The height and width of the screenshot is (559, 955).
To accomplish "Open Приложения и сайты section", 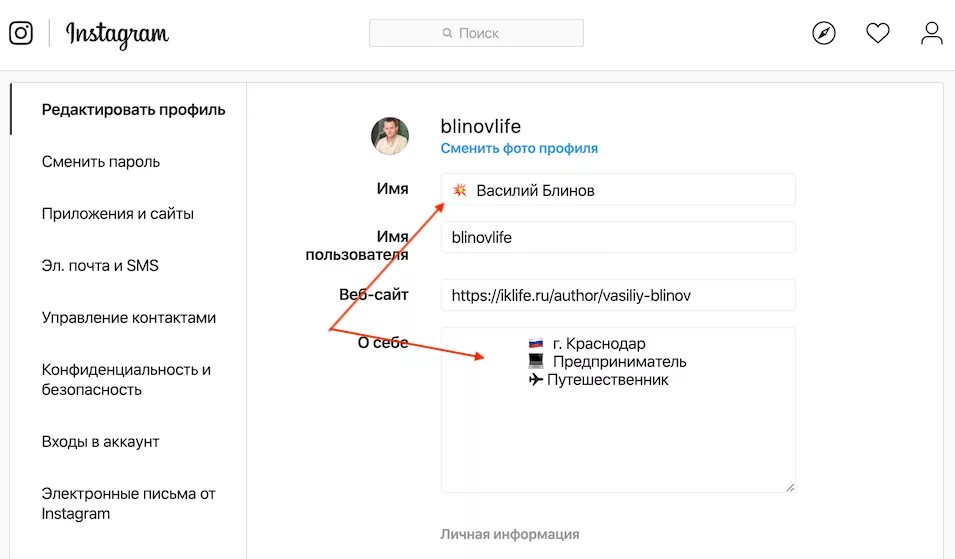I will pyautogui.click(x=118, y=214).
